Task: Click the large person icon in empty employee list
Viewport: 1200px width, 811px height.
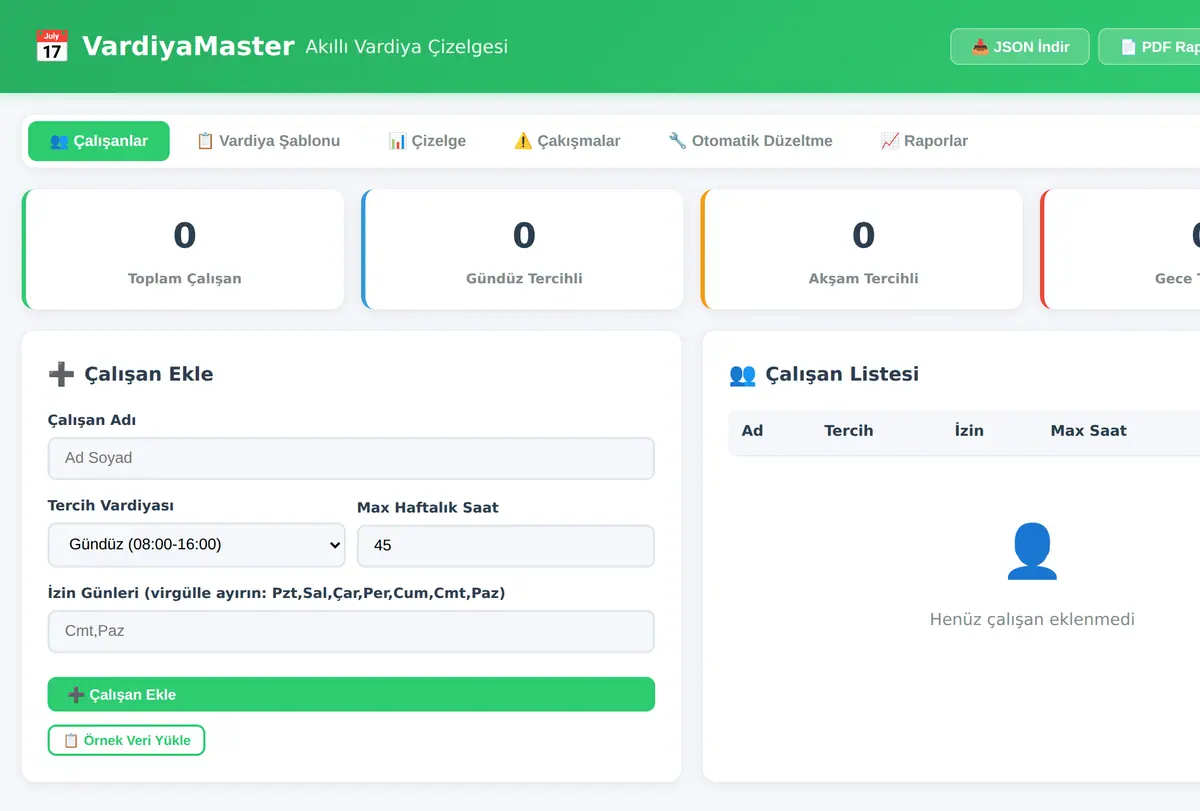Action: (x=1032, y=551)
